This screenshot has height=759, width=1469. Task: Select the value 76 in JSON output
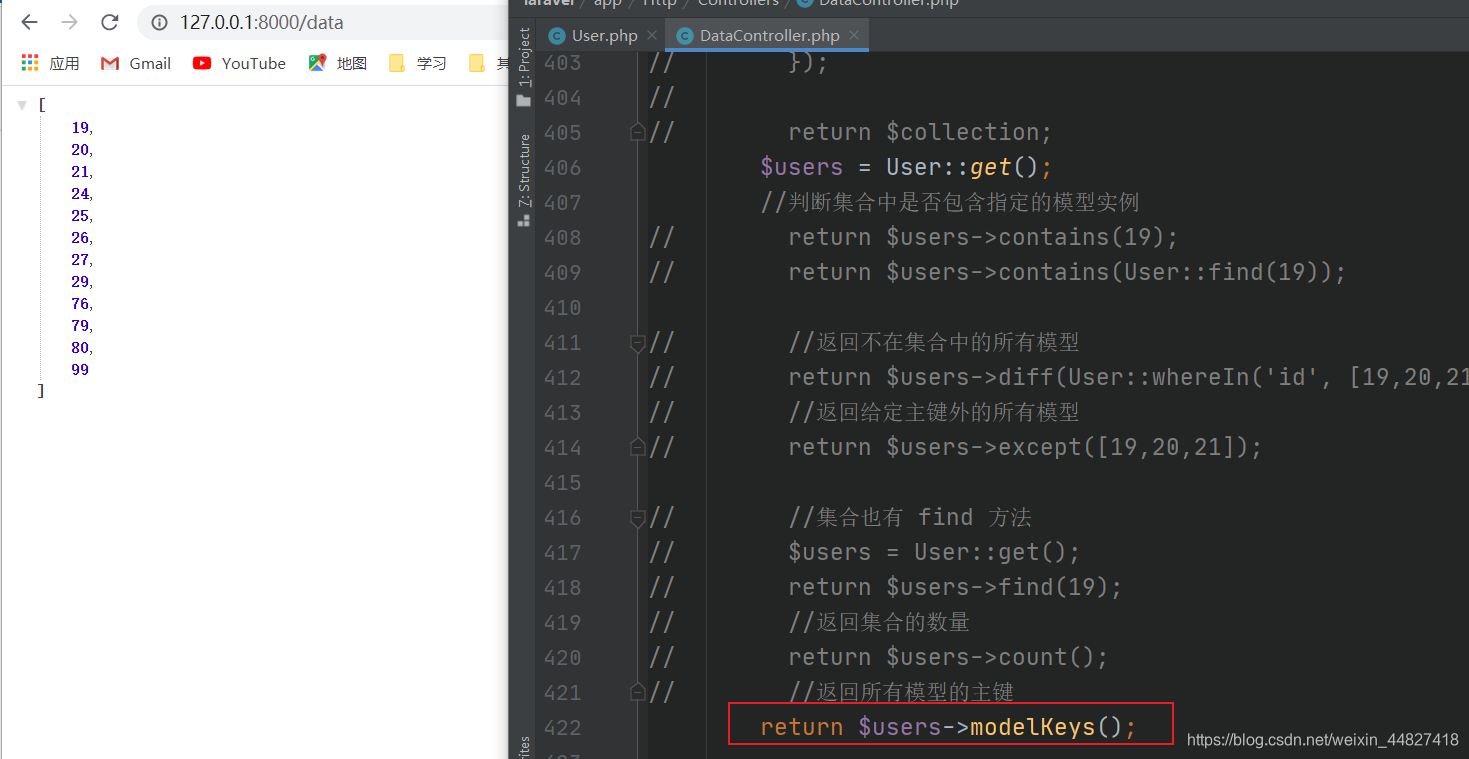pos(80,304)
